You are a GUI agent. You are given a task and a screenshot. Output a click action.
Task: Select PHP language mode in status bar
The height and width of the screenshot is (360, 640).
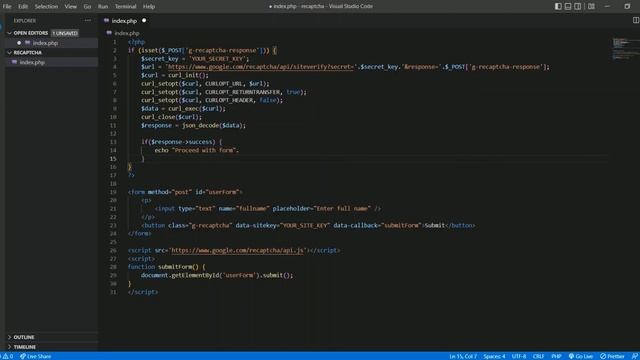click(556, 356)
